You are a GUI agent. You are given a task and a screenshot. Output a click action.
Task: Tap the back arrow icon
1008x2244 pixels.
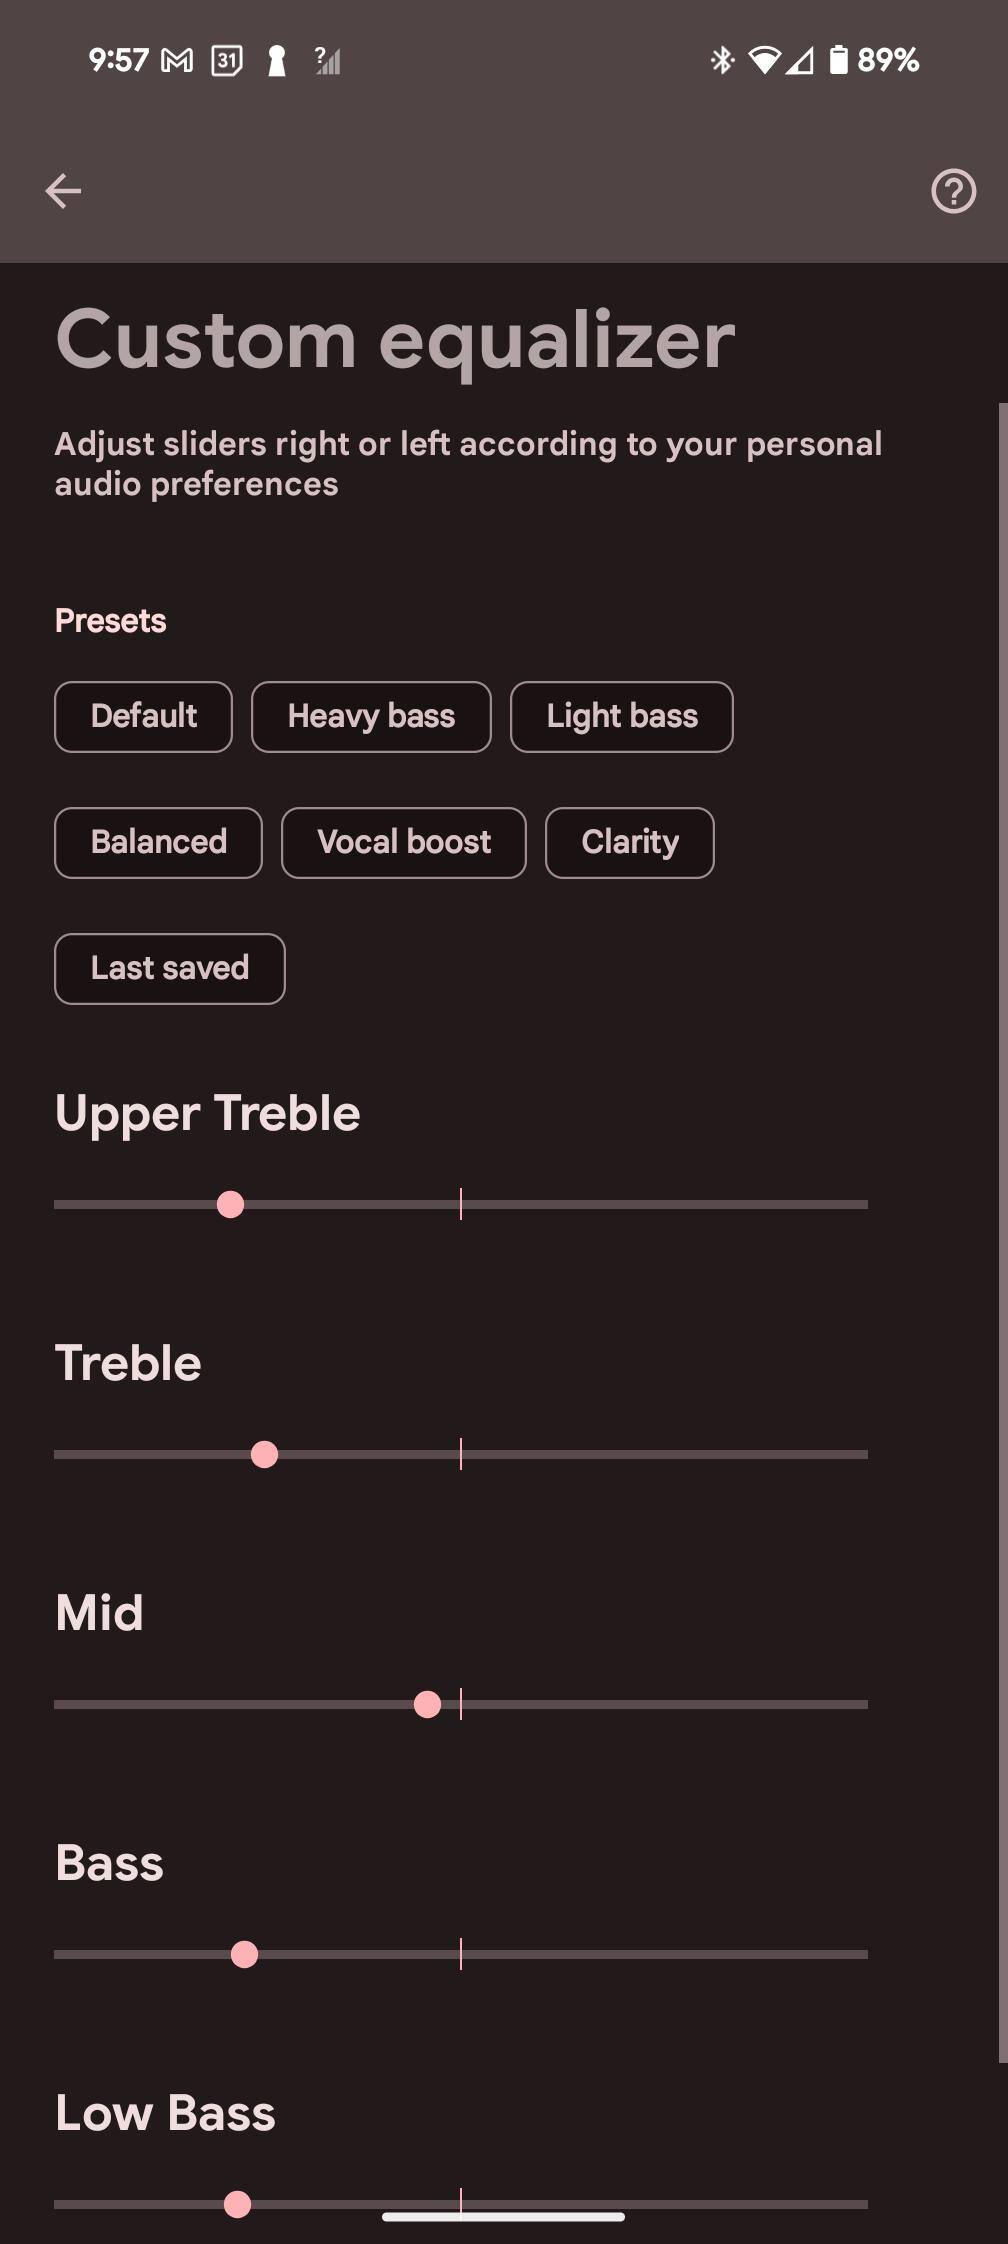point(63,190)
